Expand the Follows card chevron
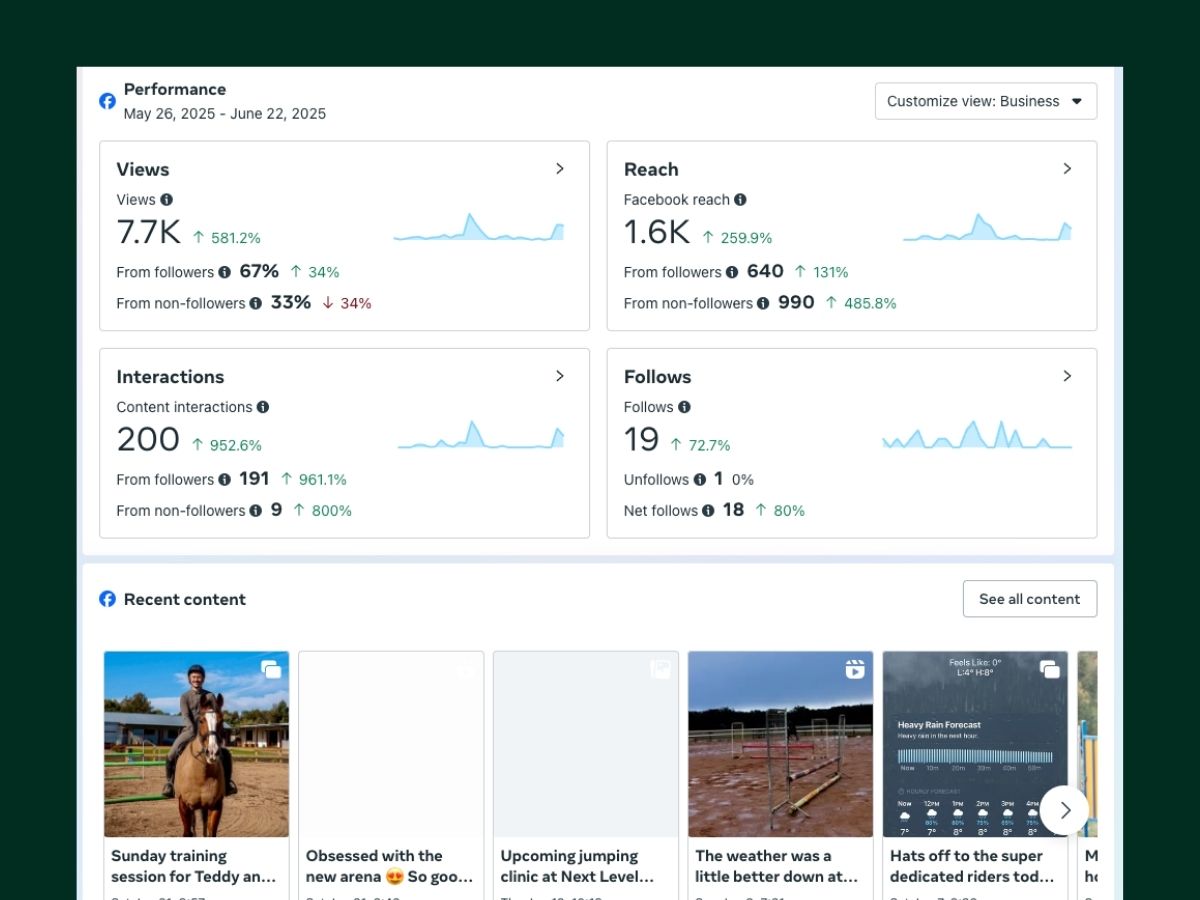Screen dimensions: 1200x900 [x=1067, y=376]
